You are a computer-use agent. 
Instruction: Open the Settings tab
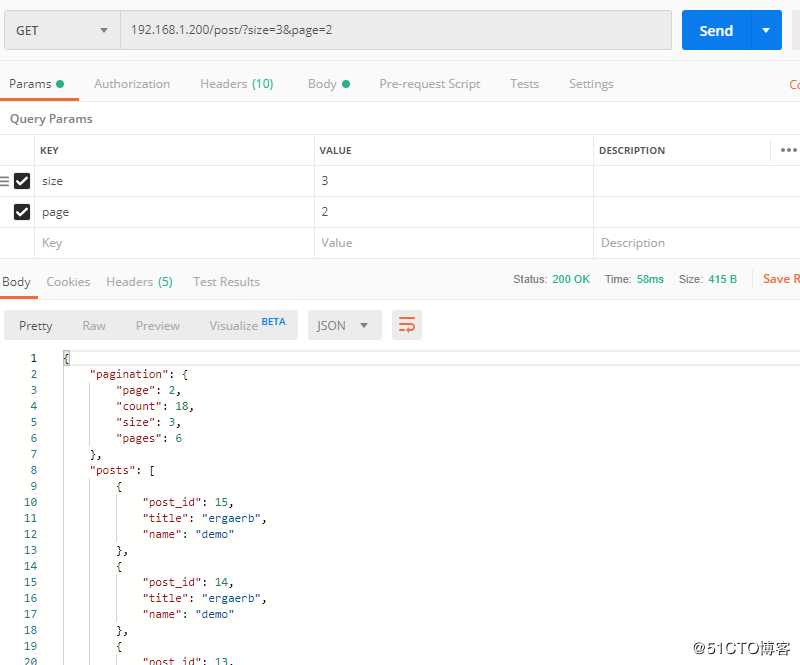(591, 84)
